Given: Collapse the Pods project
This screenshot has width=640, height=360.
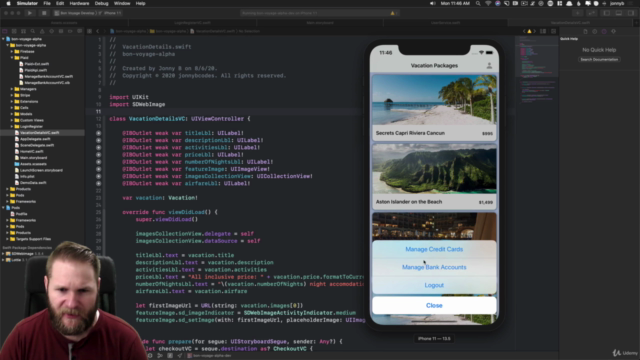Looking at the screenshot, I should coord(3,207).
